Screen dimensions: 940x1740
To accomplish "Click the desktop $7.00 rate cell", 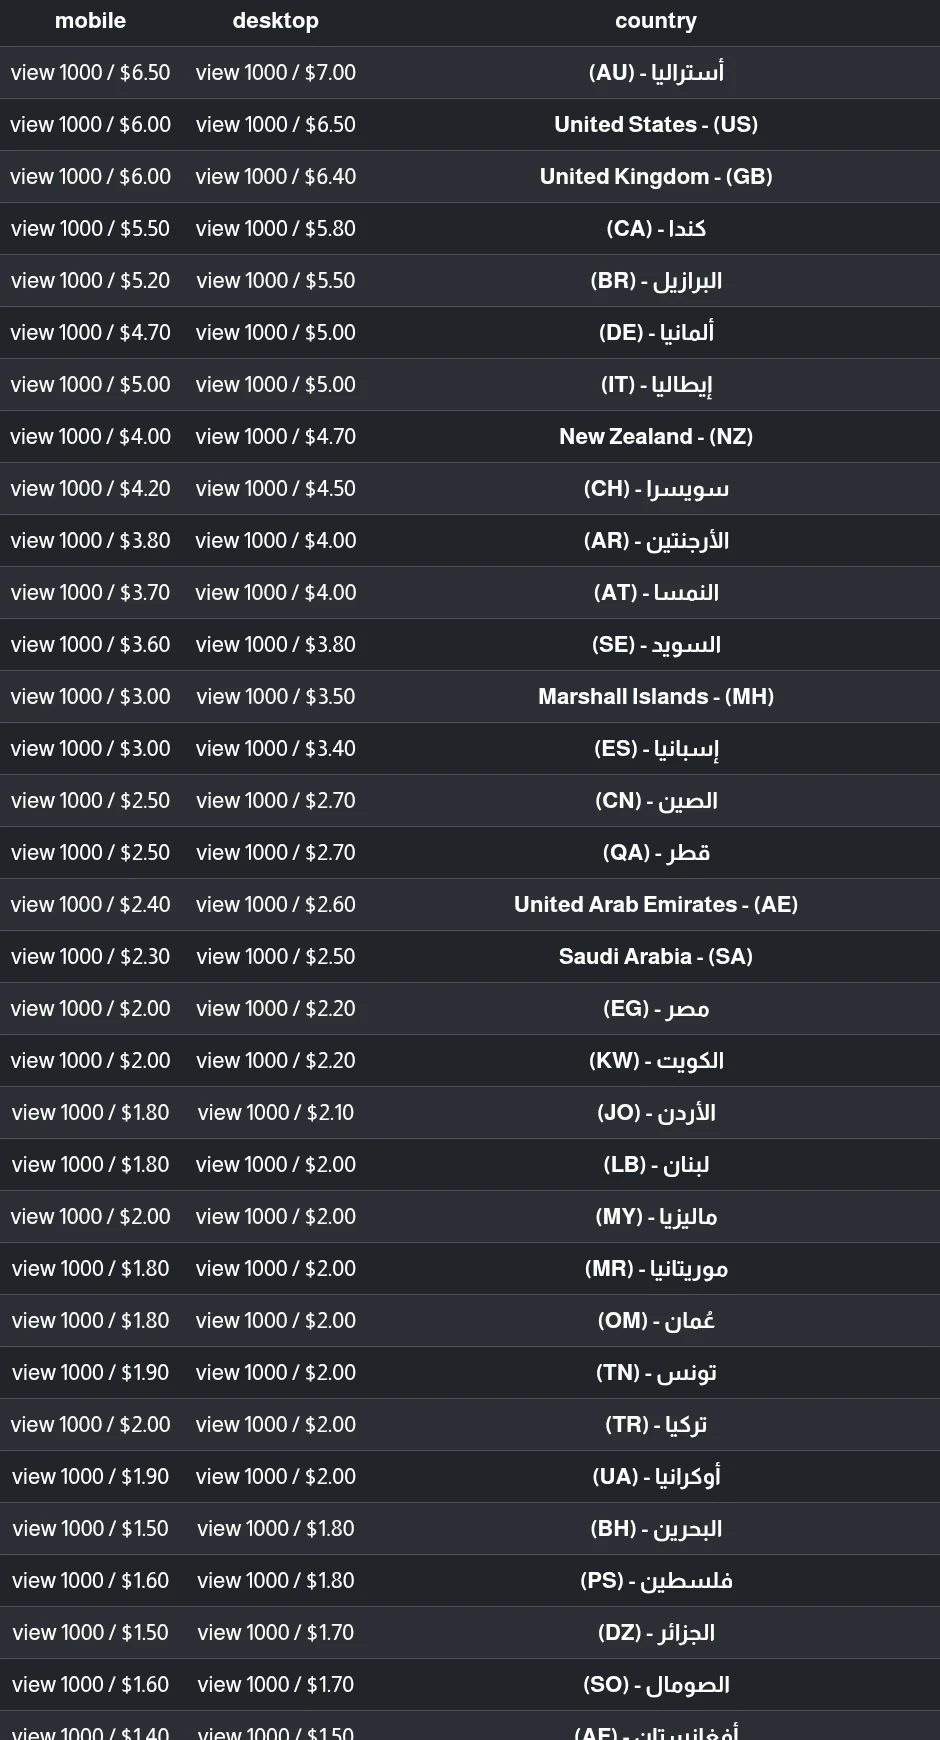I will tap(275, 73).
